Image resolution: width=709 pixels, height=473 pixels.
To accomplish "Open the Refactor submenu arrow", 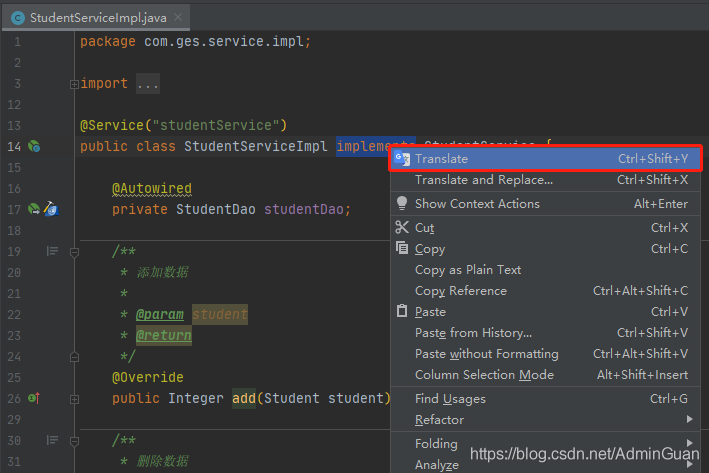I will point(690,419).
